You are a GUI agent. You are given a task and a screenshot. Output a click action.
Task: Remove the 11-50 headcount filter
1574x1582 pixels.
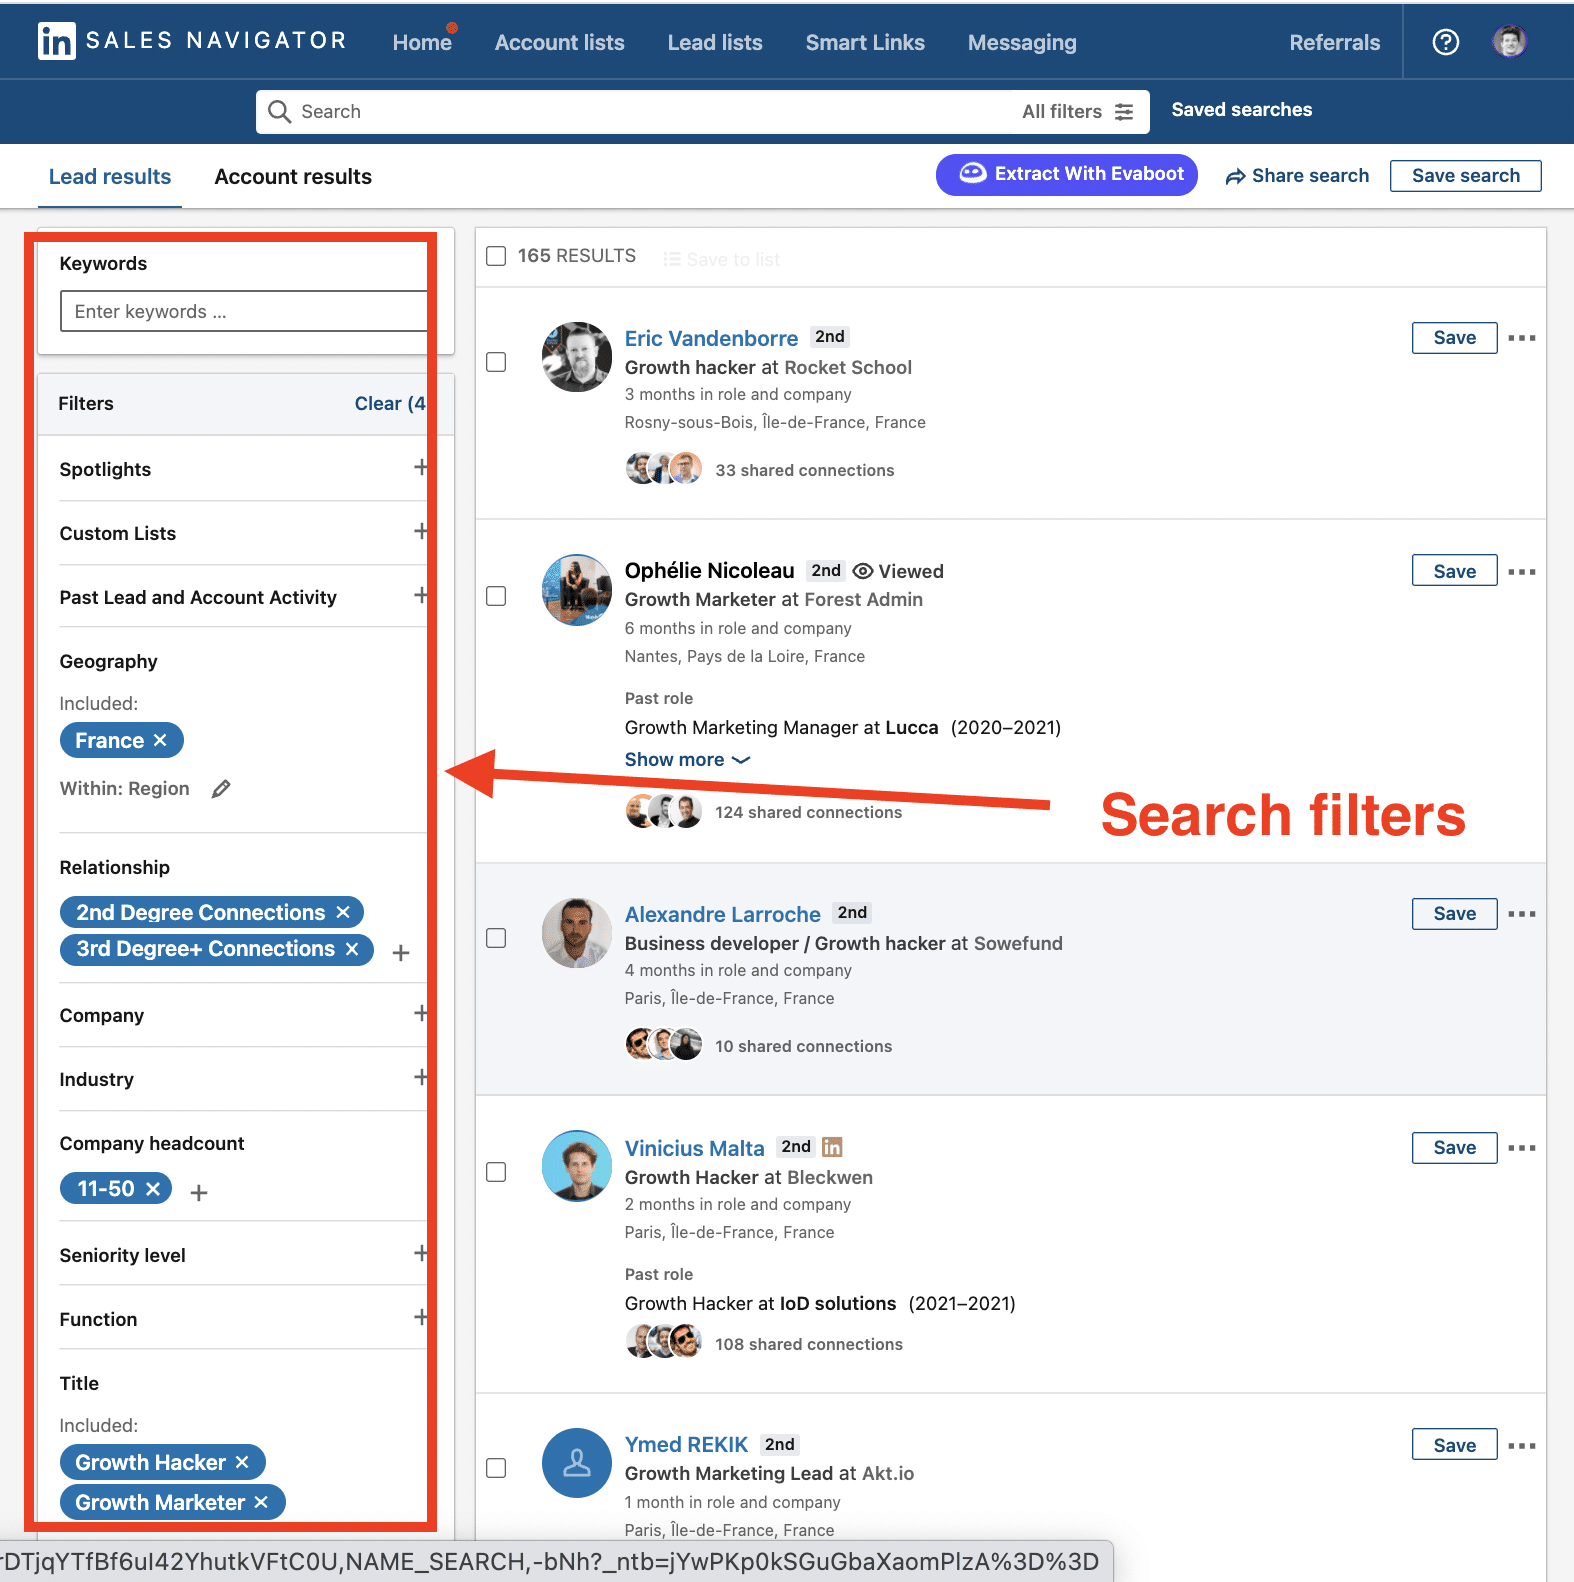pyautogui.click(x=153, y=1189)
